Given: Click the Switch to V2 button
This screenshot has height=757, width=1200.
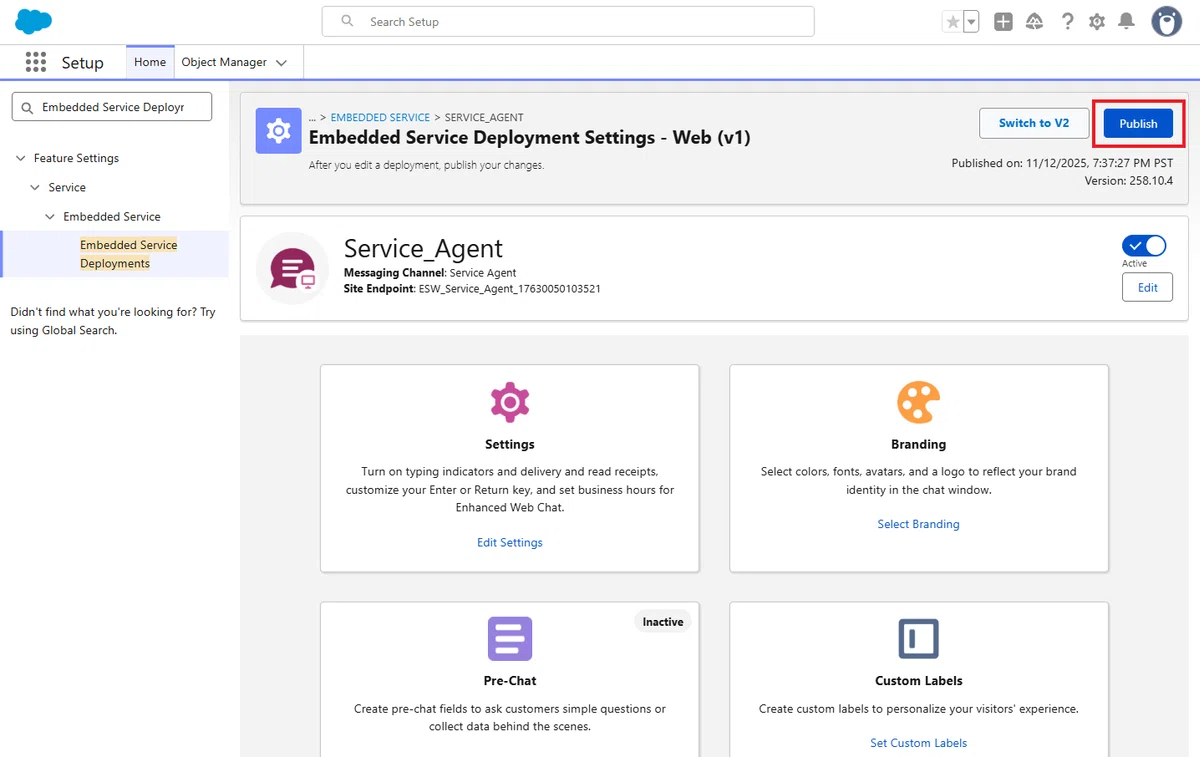Looking at the screenshot, I should point(1034,123).
